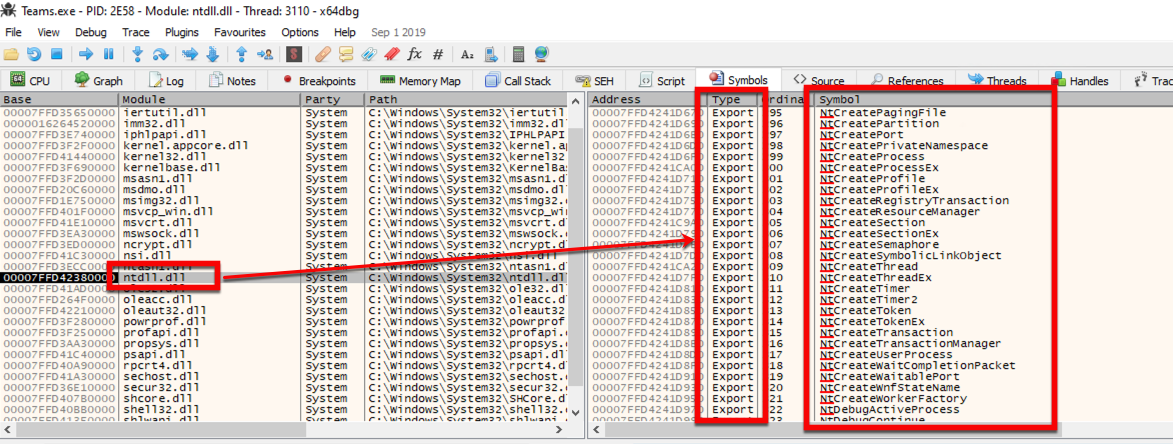1173x444 pixels.
Task: Open the calculator tool icon
Action: click(x=517, y=53)
